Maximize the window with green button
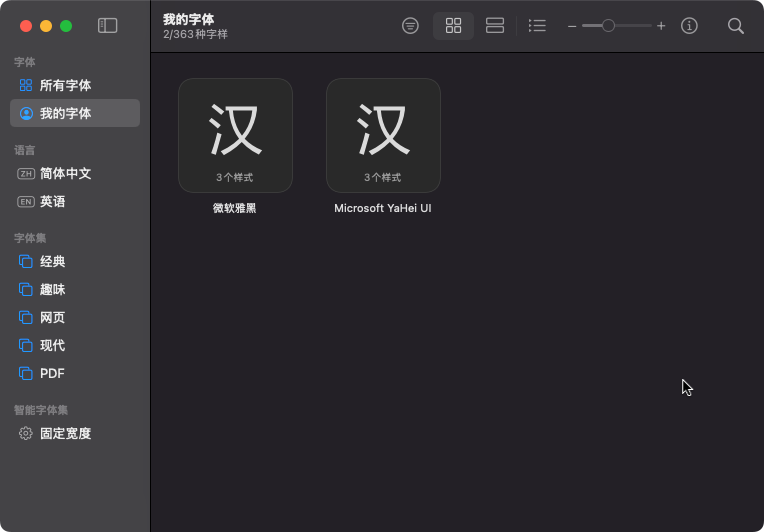Image resolution: width=764 pixels, height=532 pixels. point(66,26)
